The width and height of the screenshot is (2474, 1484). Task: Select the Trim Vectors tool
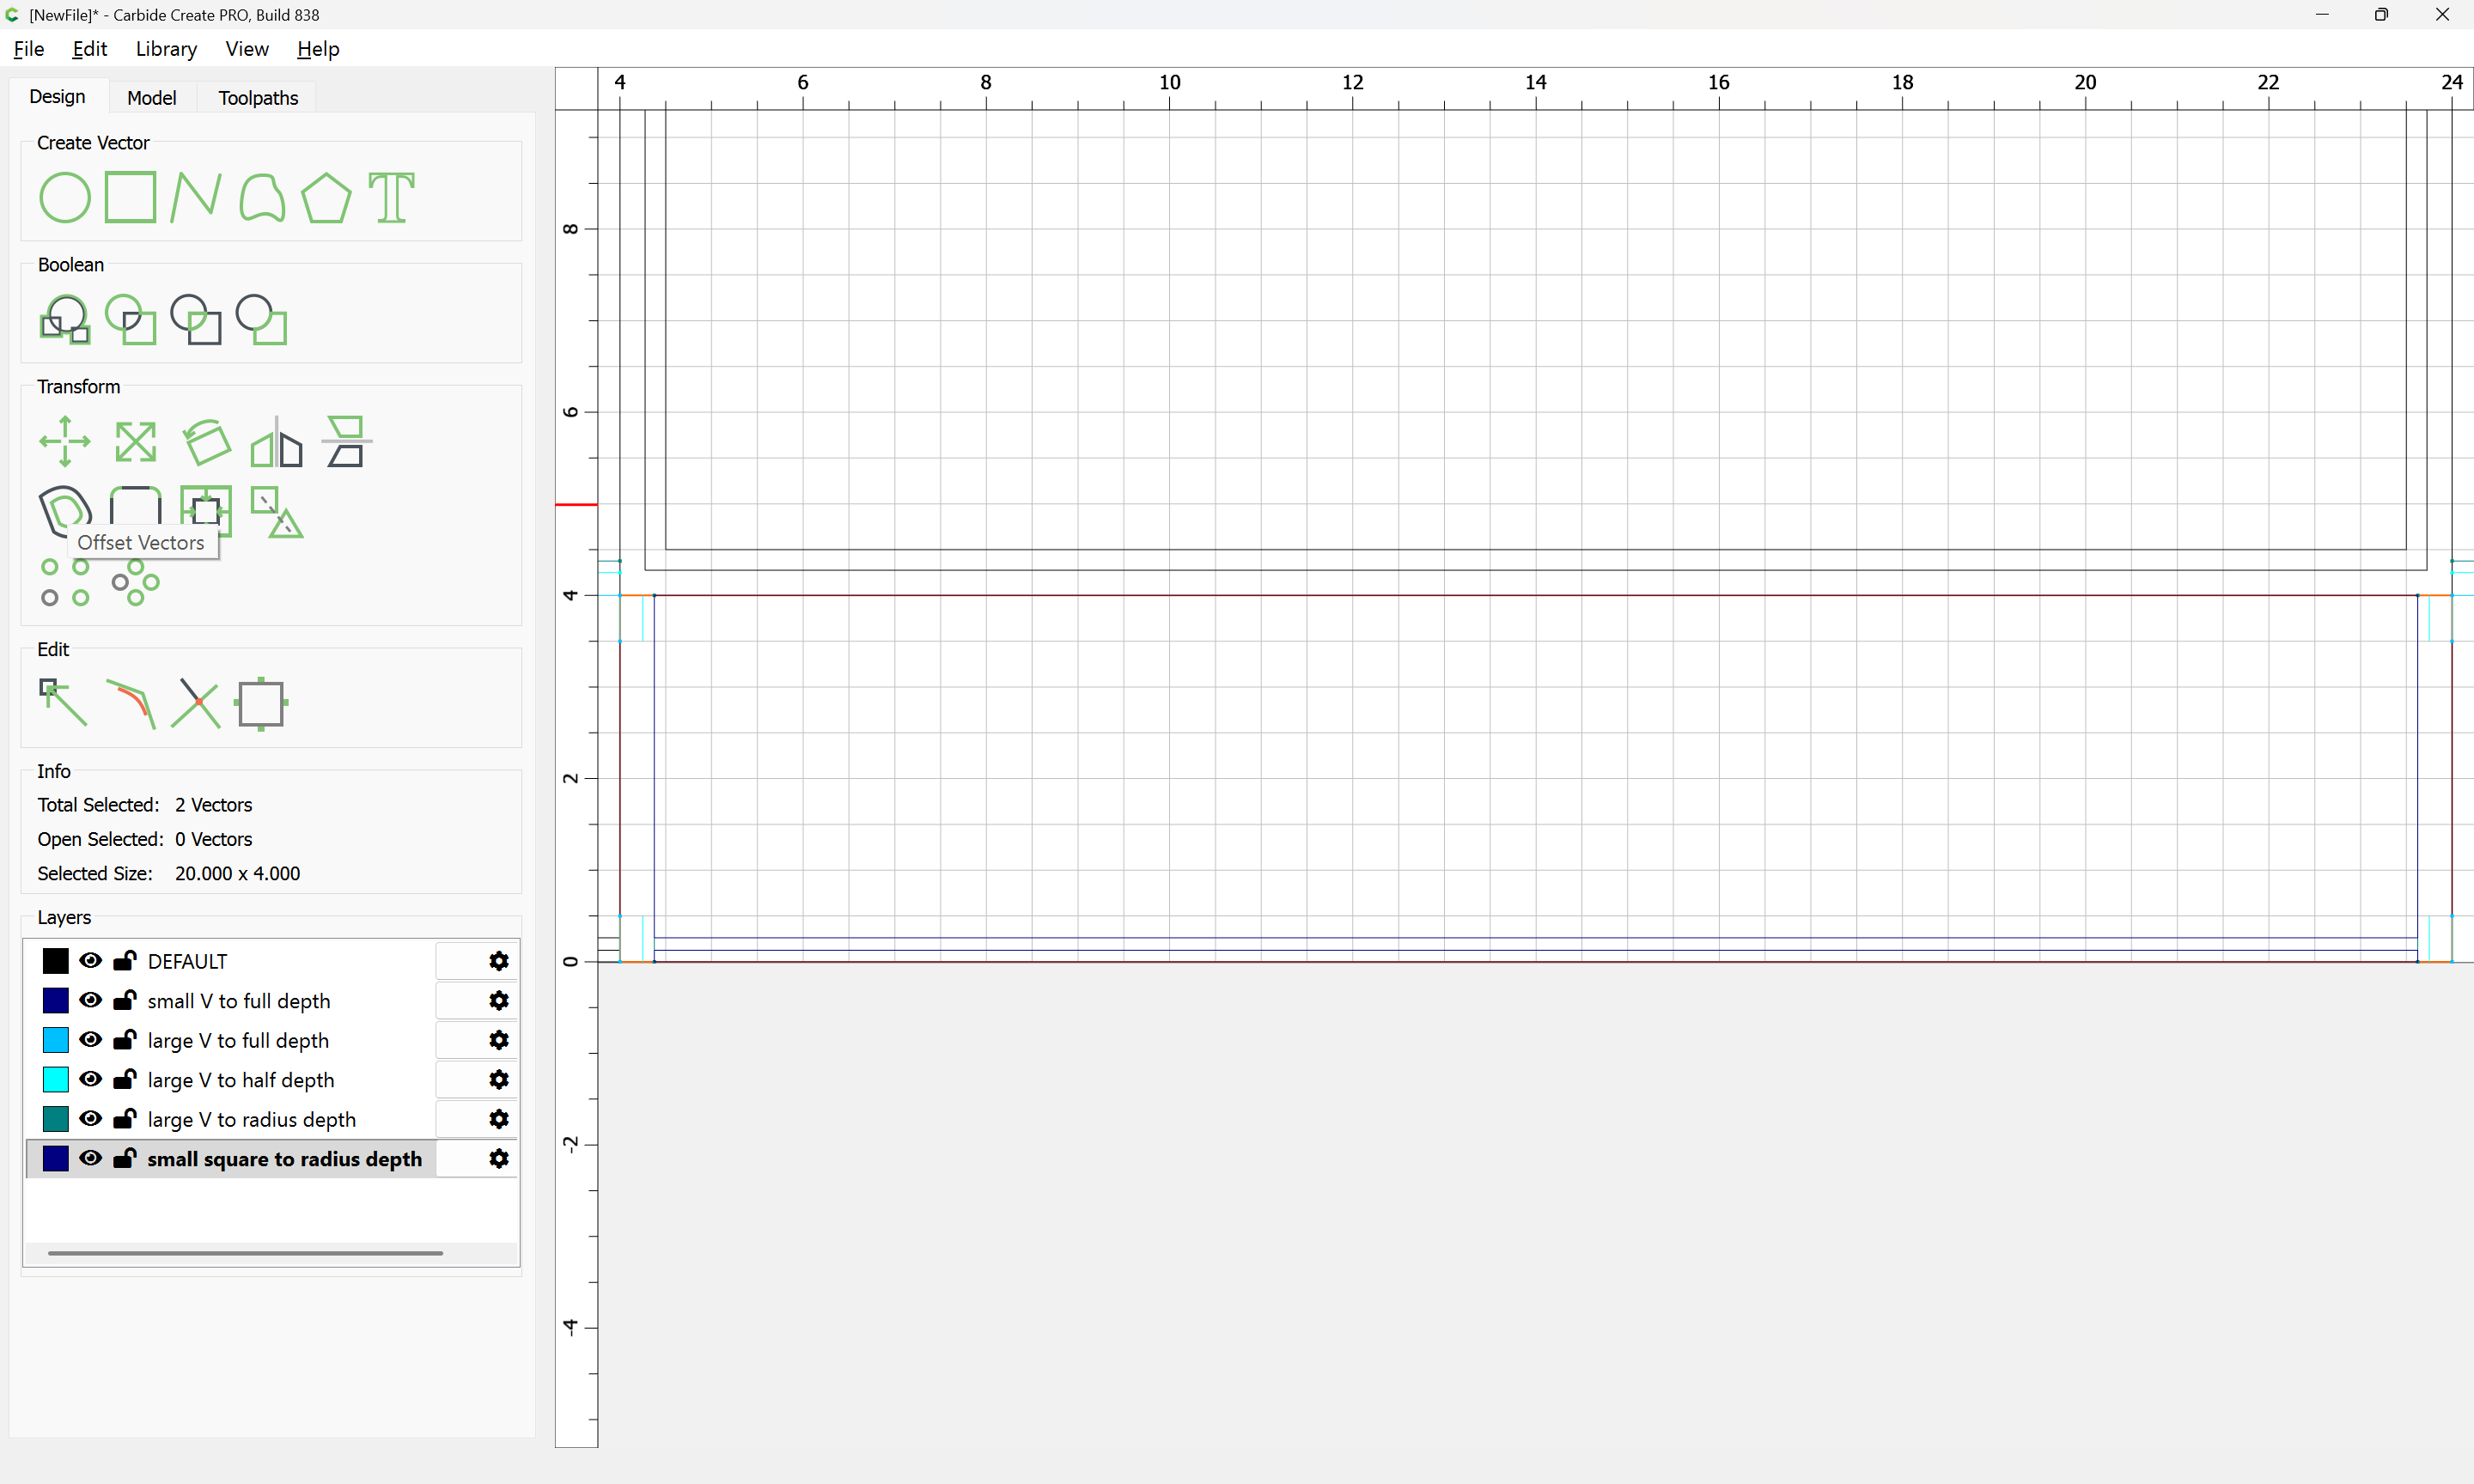click(195, 703)
